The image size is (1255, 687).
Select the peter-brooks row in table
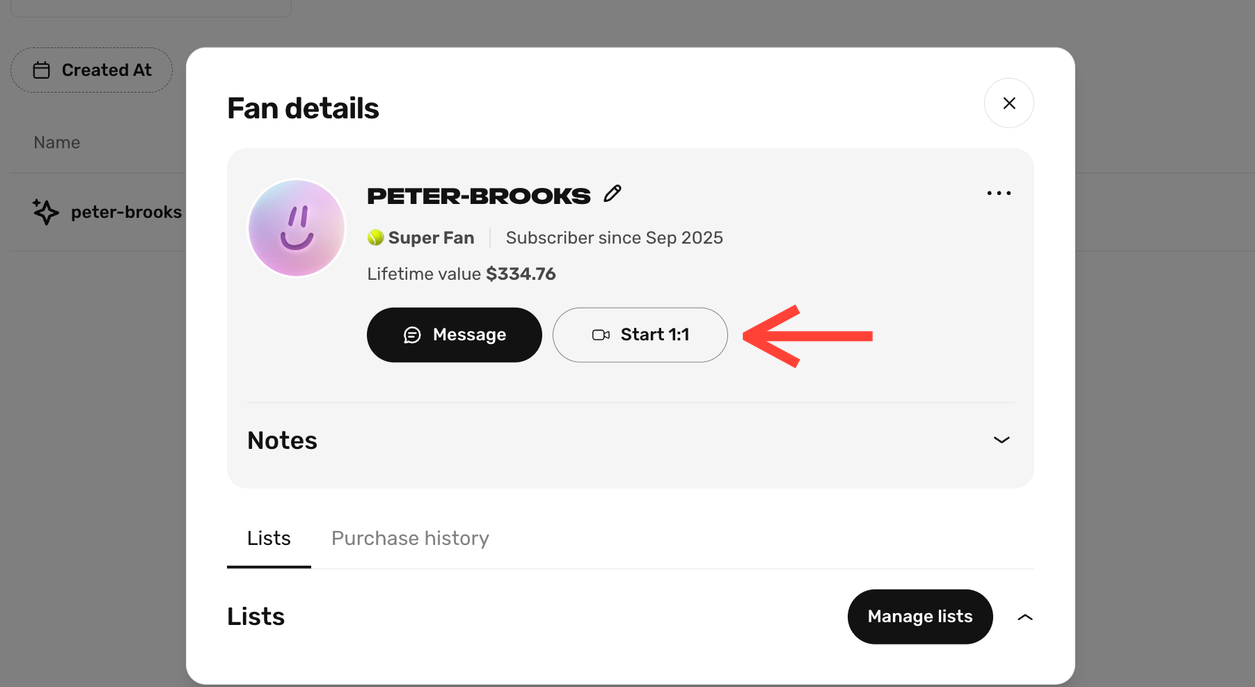point(126,212)
